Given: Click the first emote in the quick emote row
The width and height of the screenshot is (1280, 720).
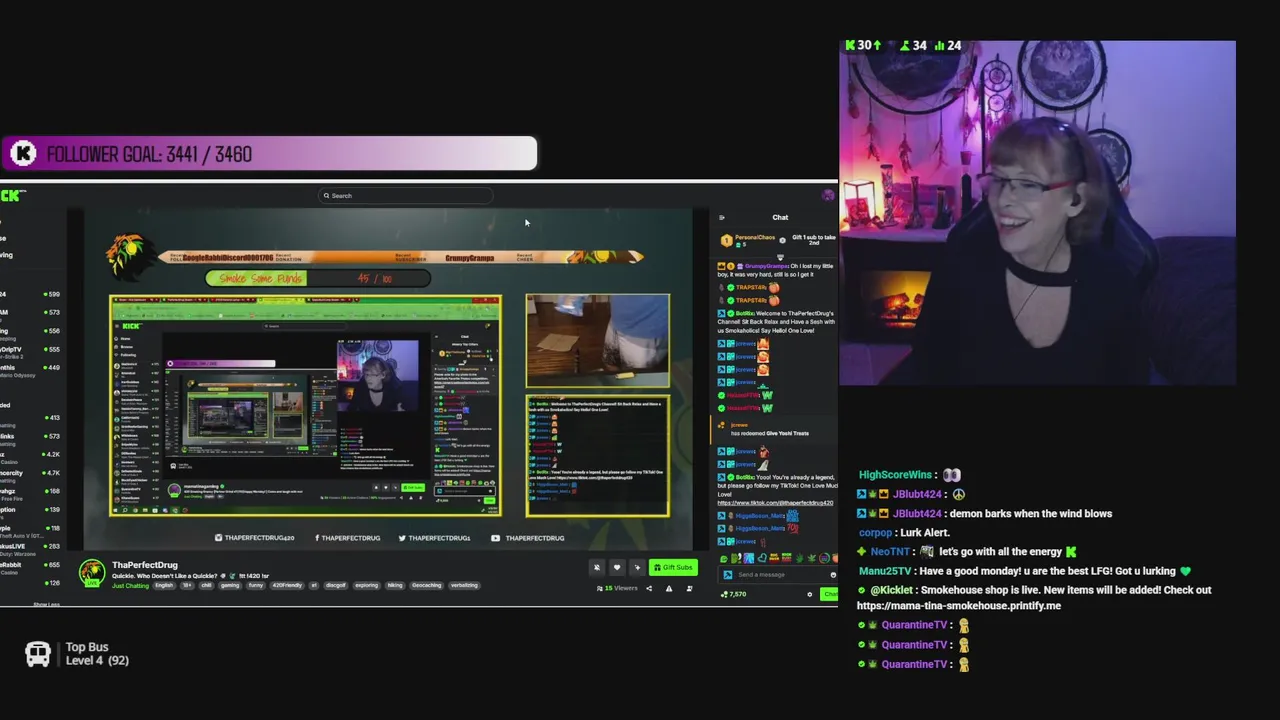Looking at the screenshot, I should [724, 558].
